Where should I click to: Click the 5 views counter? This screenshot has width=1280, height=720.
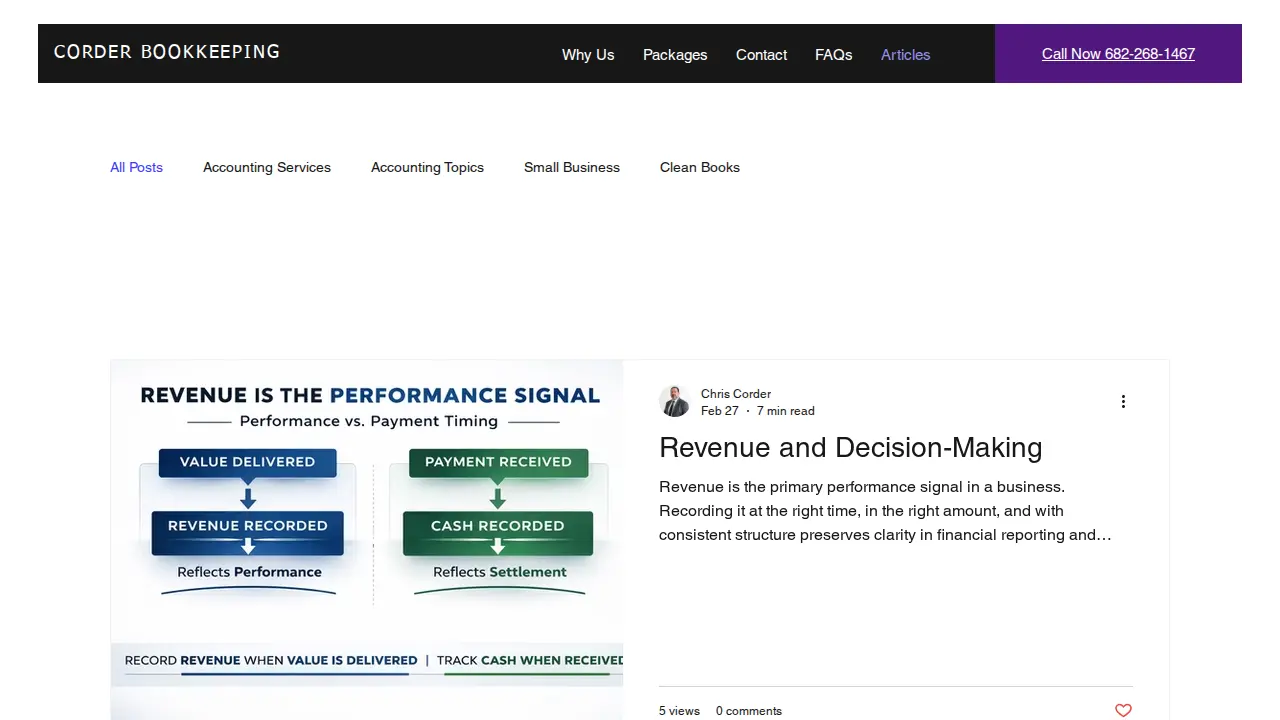click(x=679, y=711)
